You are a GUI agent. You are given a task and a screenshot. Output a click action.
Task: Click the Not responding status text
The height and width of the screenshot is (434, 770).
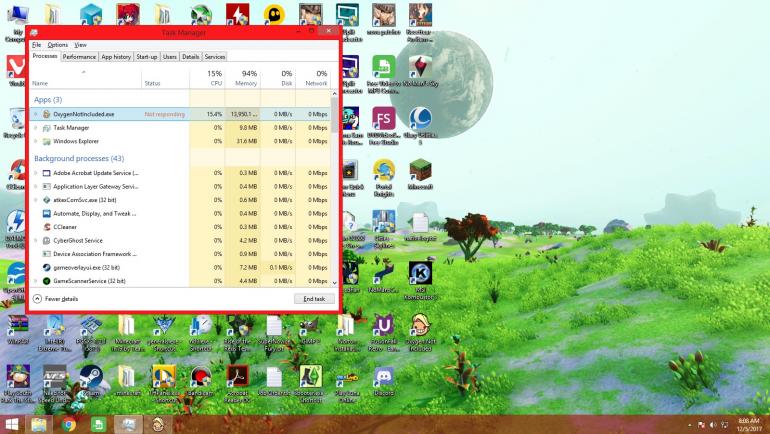pyautogui.click(x=165, y=114)
